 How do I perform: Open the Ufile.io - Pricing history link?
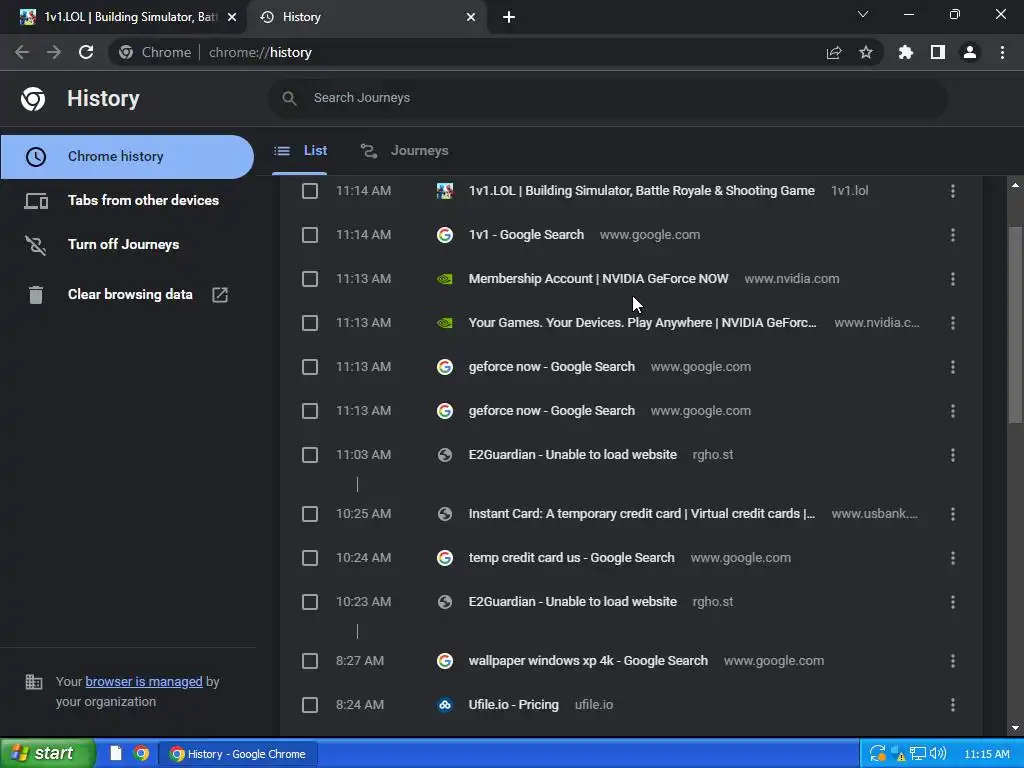click(513, 705)
